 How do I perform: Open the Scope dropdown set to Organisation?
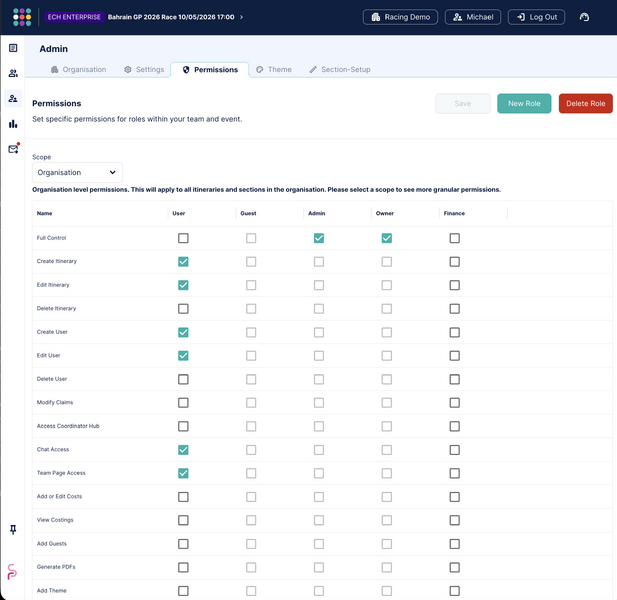pyautogui.click(x=77, y=172)
